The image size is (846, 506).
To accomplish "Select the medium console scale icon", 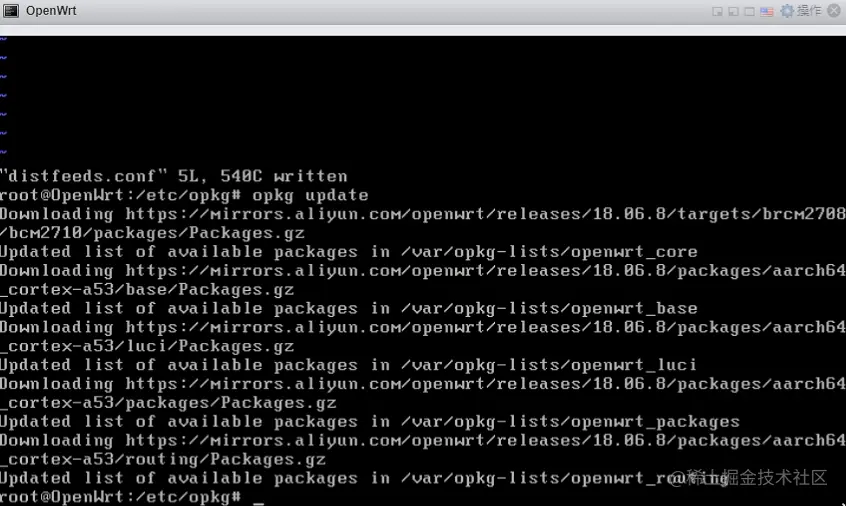I will 733,11.
